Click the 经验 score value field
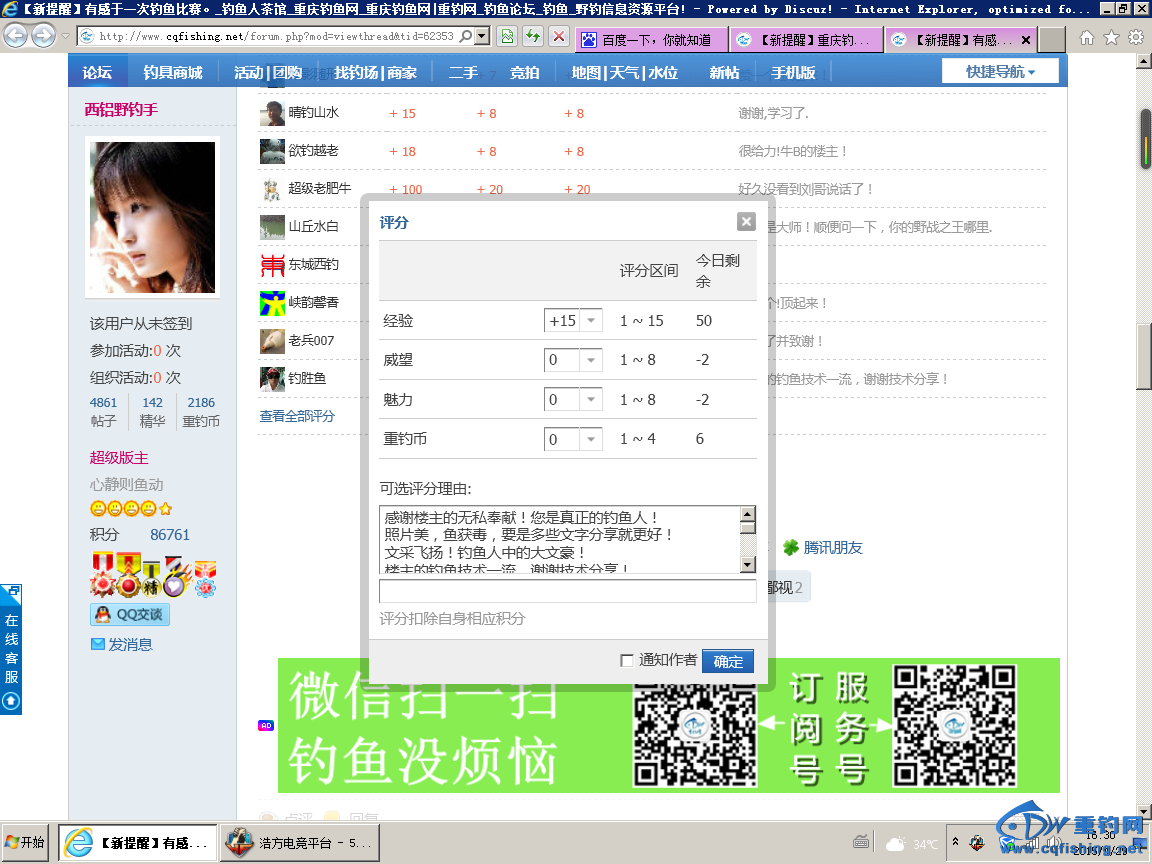Screen dimensions: 1152x864 coord(562,320)
